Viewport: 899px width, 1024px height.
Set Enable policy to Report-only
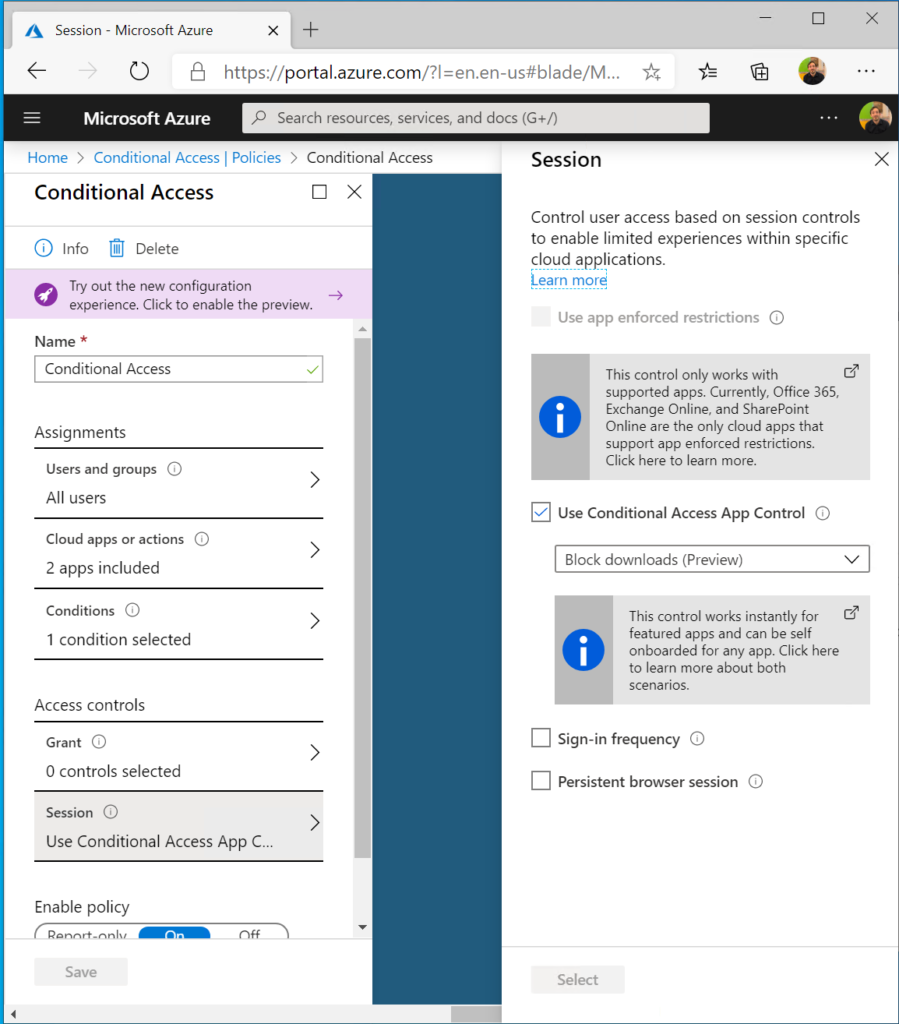tap(87, 933)
